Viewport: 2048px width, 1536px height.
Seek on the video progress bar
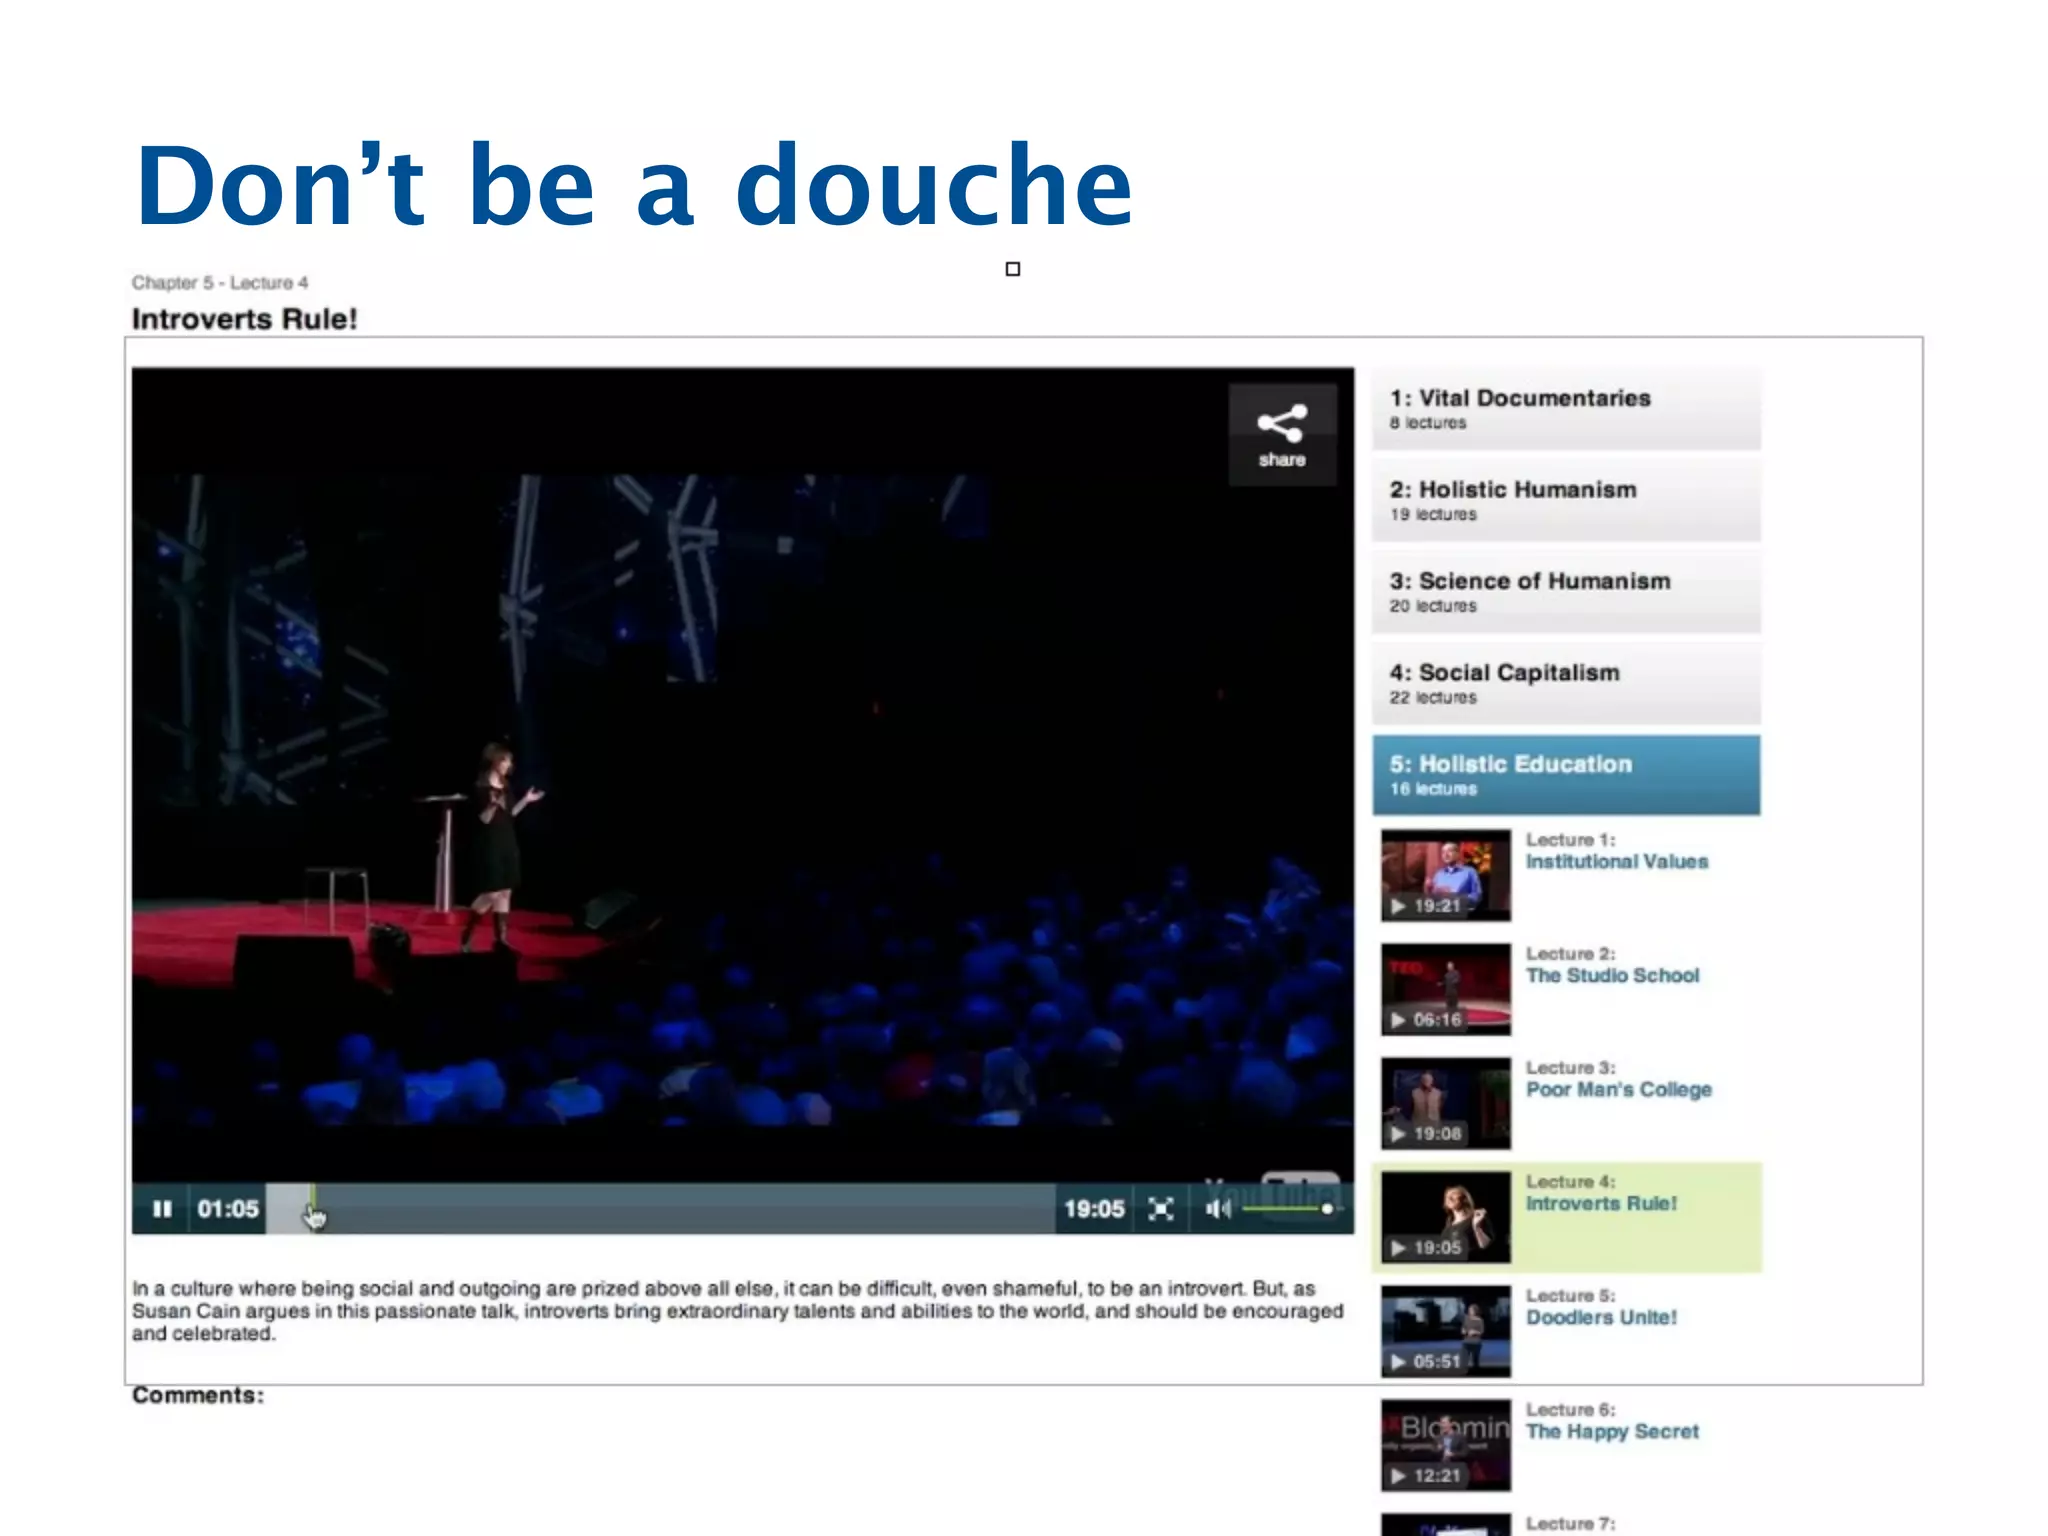660,1209
